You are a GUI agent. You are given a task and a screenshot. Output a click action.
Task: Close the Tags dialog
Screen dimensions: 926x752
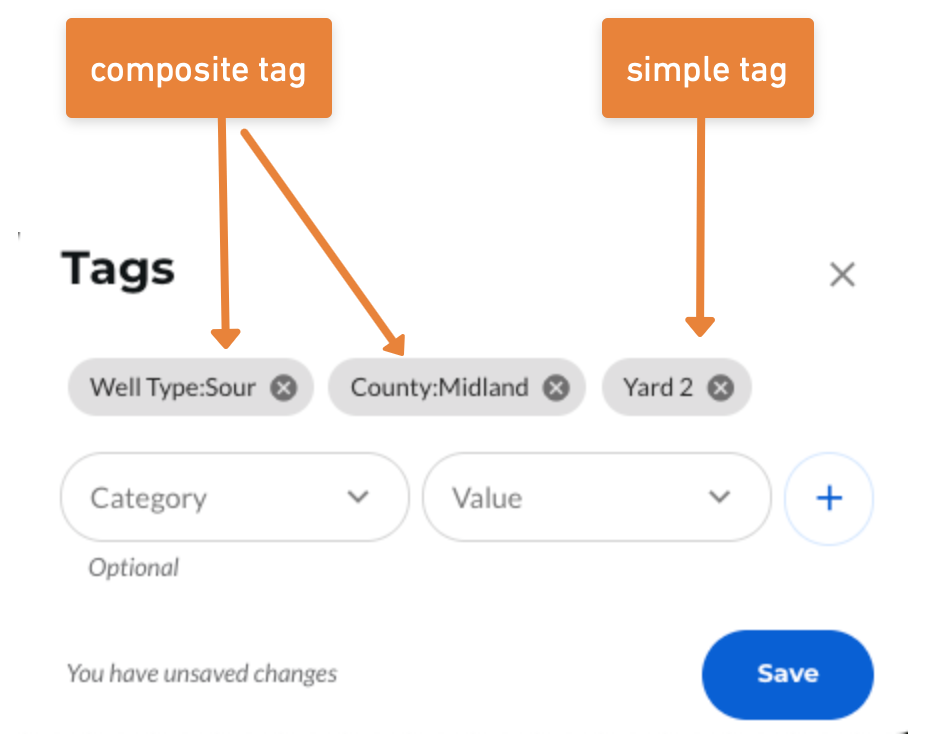[x=842, y=274]
